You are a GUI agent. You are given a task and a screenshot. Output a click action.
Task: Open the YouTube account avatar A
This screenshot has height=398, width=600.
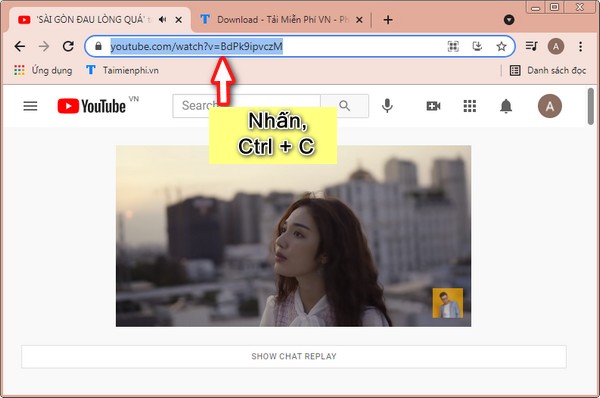coord(549,106)
